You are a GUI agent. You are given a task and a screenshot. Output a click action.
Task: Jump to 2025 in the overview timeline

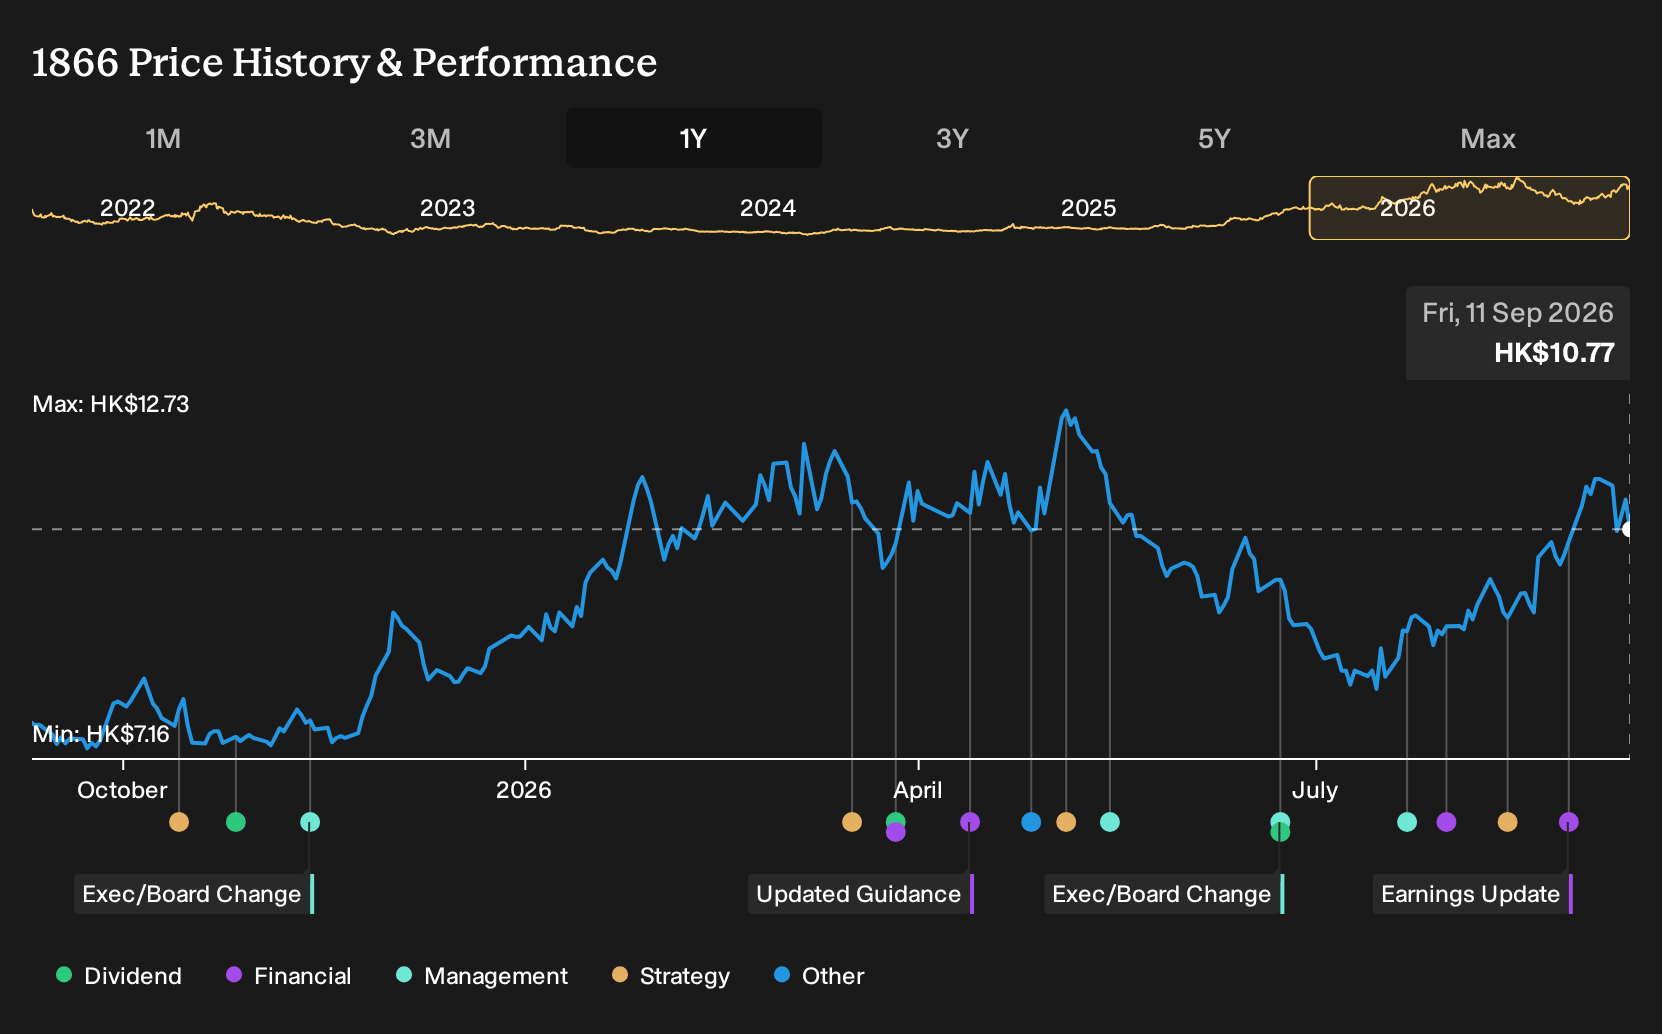[x=1088, y=208]
